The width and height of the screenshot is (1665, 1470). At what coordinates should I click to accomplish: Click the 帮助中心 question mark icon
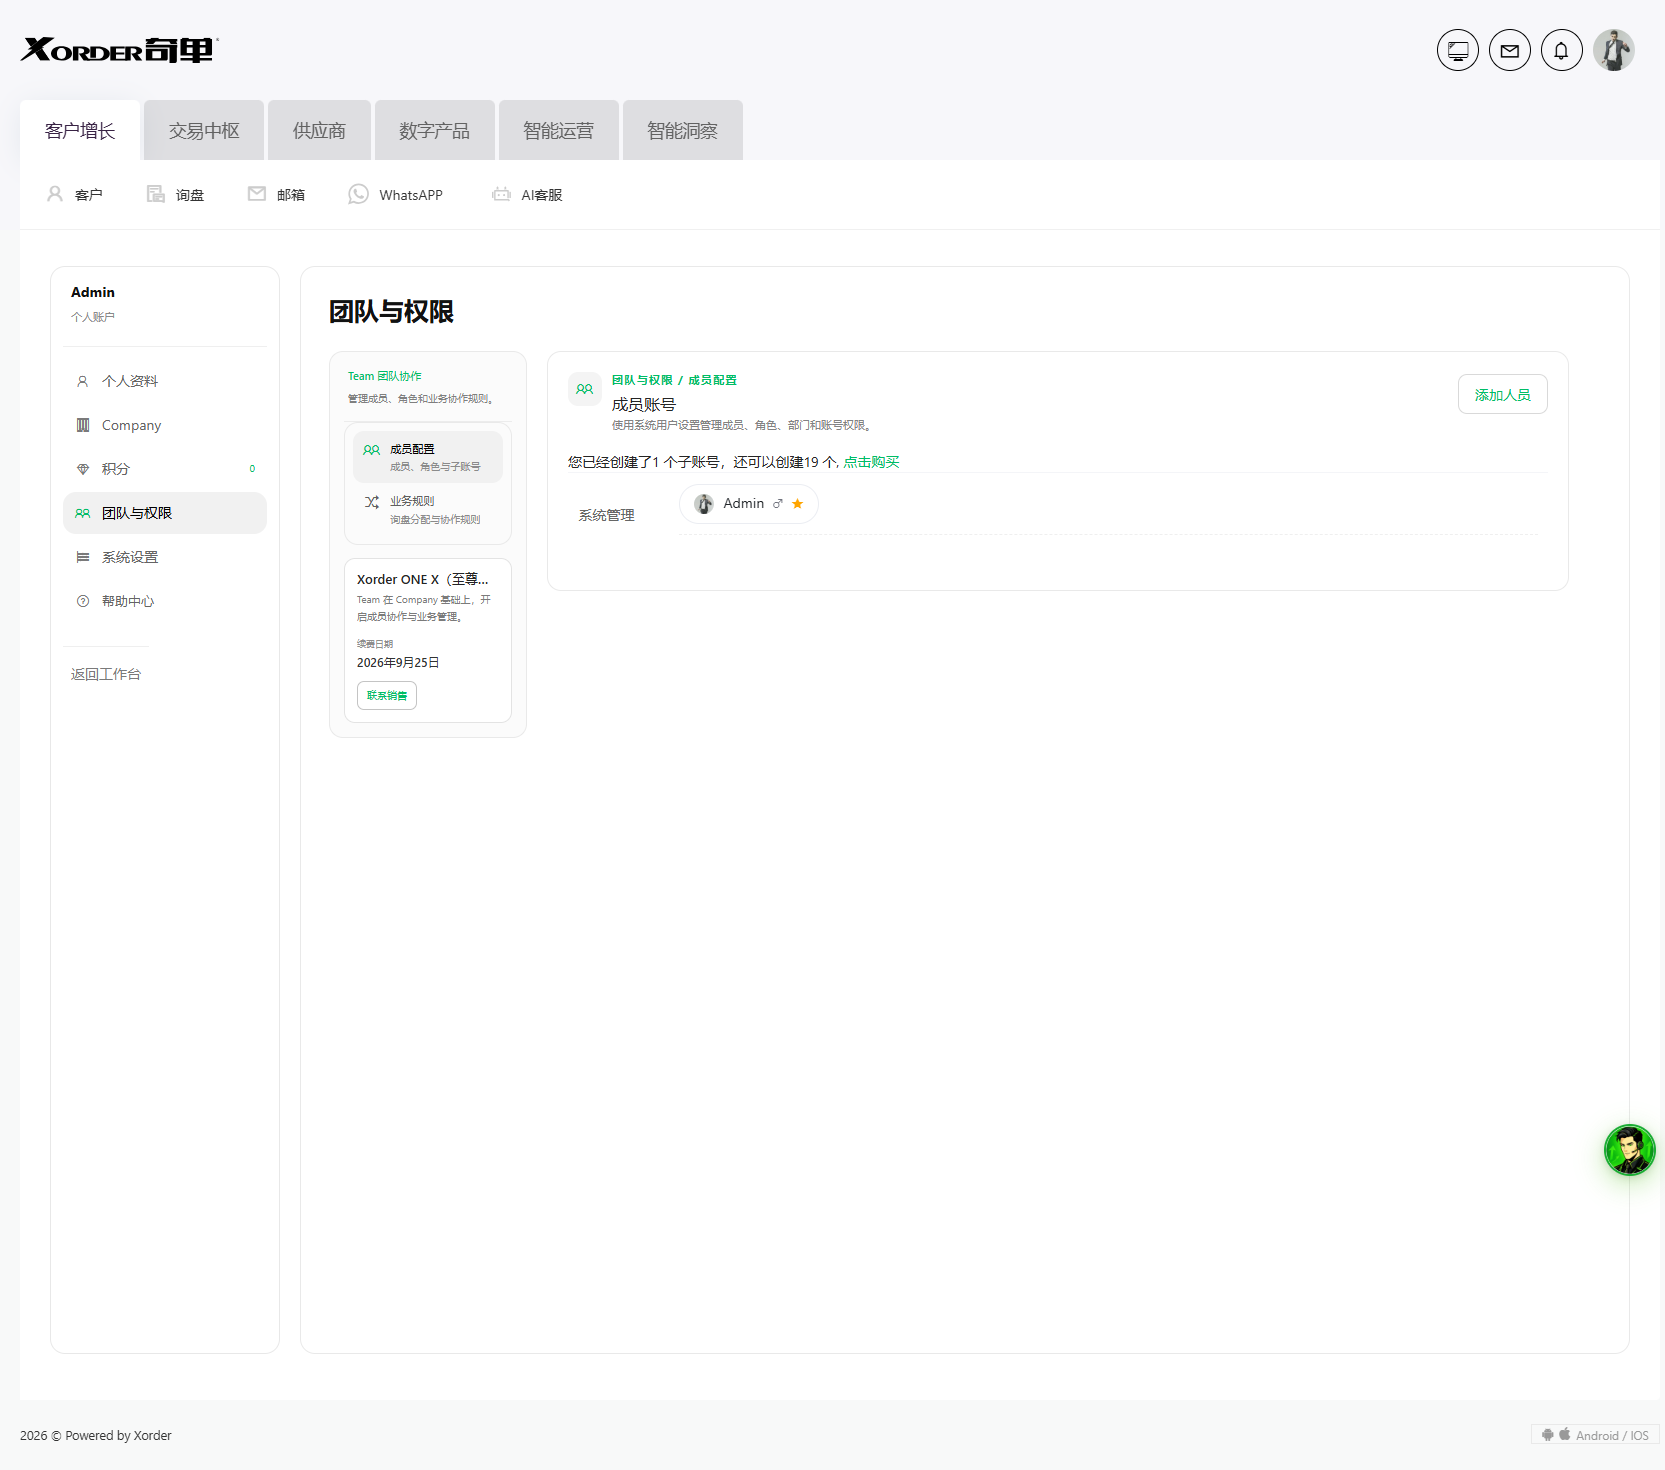pyautogui.click(x=83, y=601)
